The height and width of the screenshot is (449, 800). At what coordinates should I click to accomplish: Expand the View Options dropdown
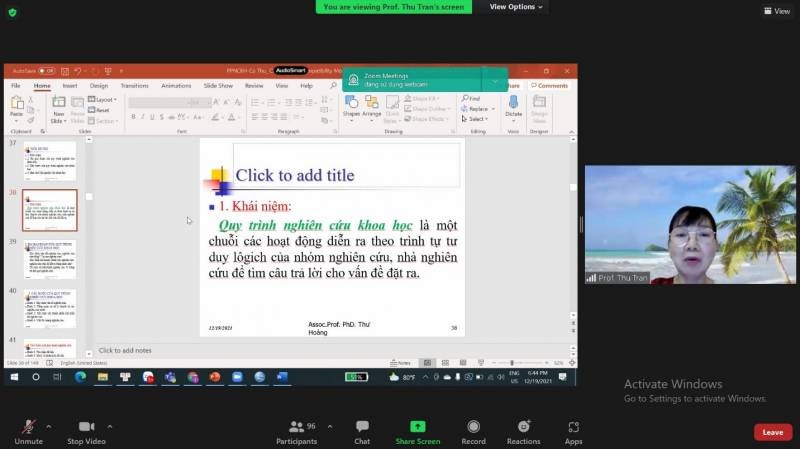(516, 7)
